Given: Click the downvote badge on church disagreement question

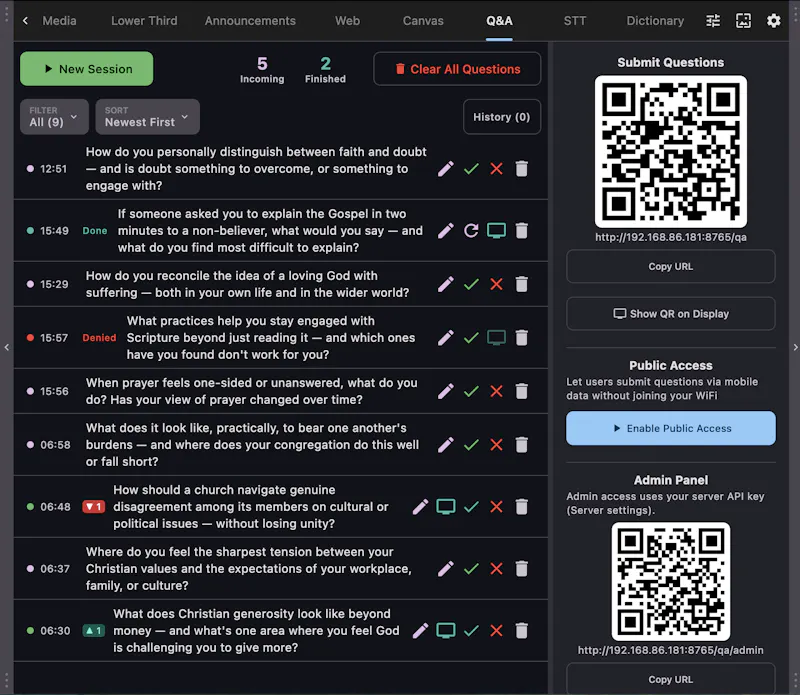Looking at the screenshot, I should point(93,507).
